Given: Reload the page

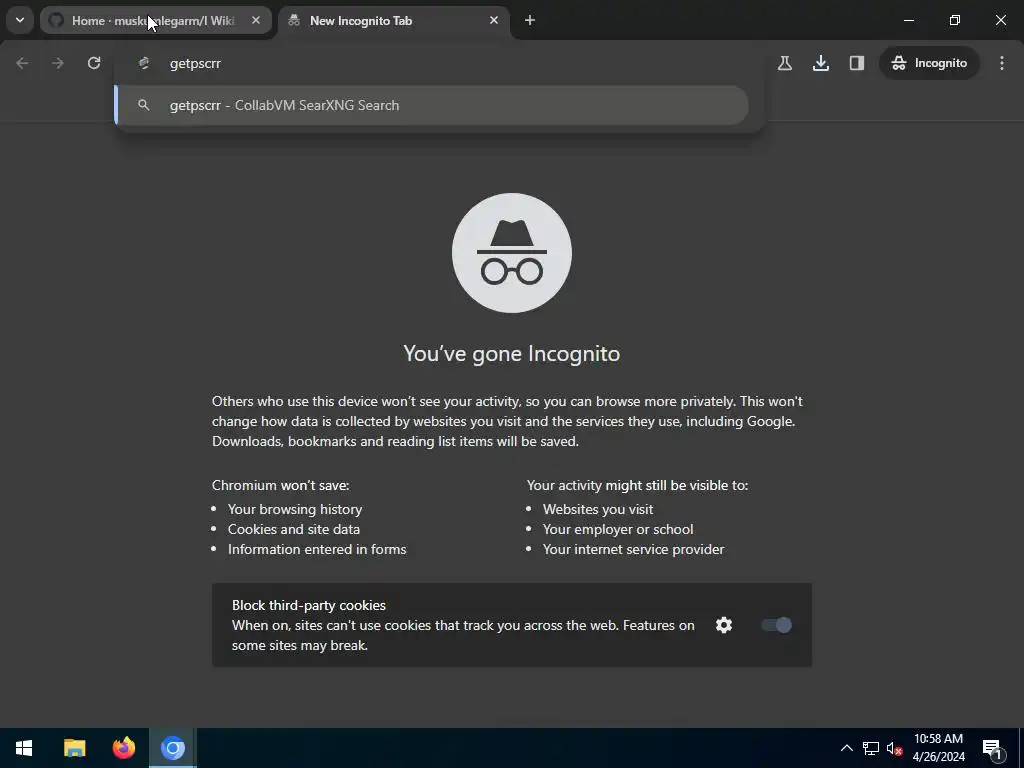Looking at the screenshot, I should [x=94, y=63].
